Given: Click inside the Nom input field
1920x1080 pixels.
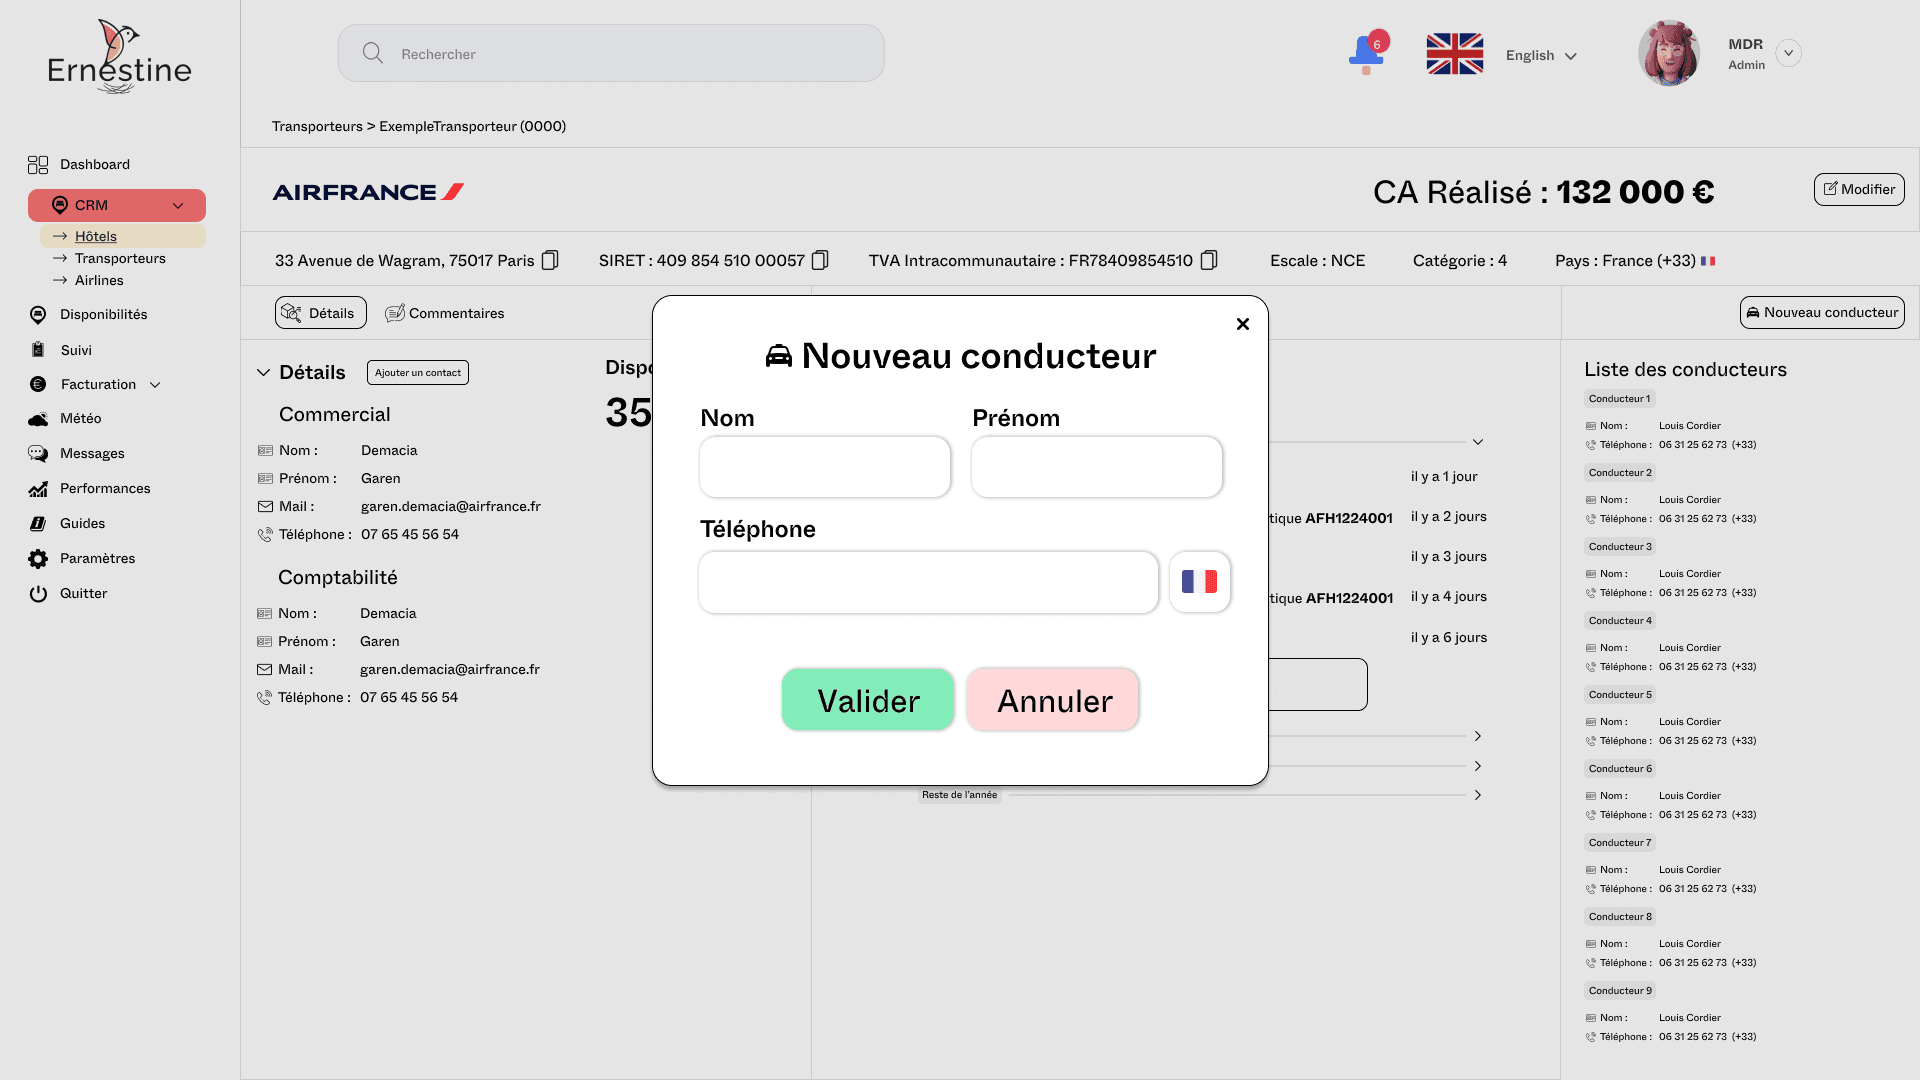Looking at the screenshot, I should [x=824, y=467].
